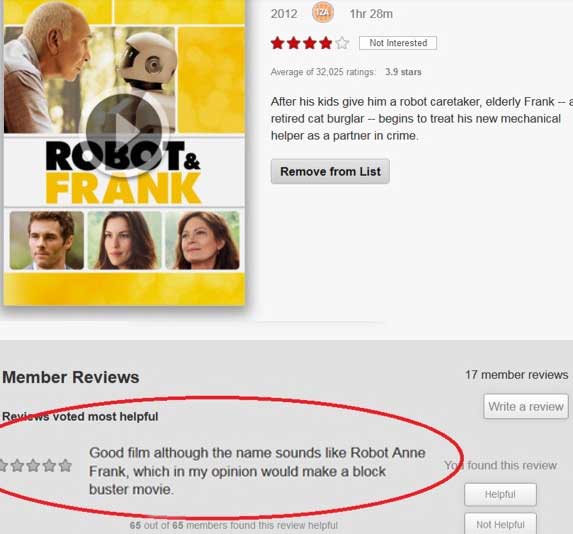Rate the movie one red star
Image resolution: width=573 pixels, height=534 pixels.
click(x=278, y=43)
